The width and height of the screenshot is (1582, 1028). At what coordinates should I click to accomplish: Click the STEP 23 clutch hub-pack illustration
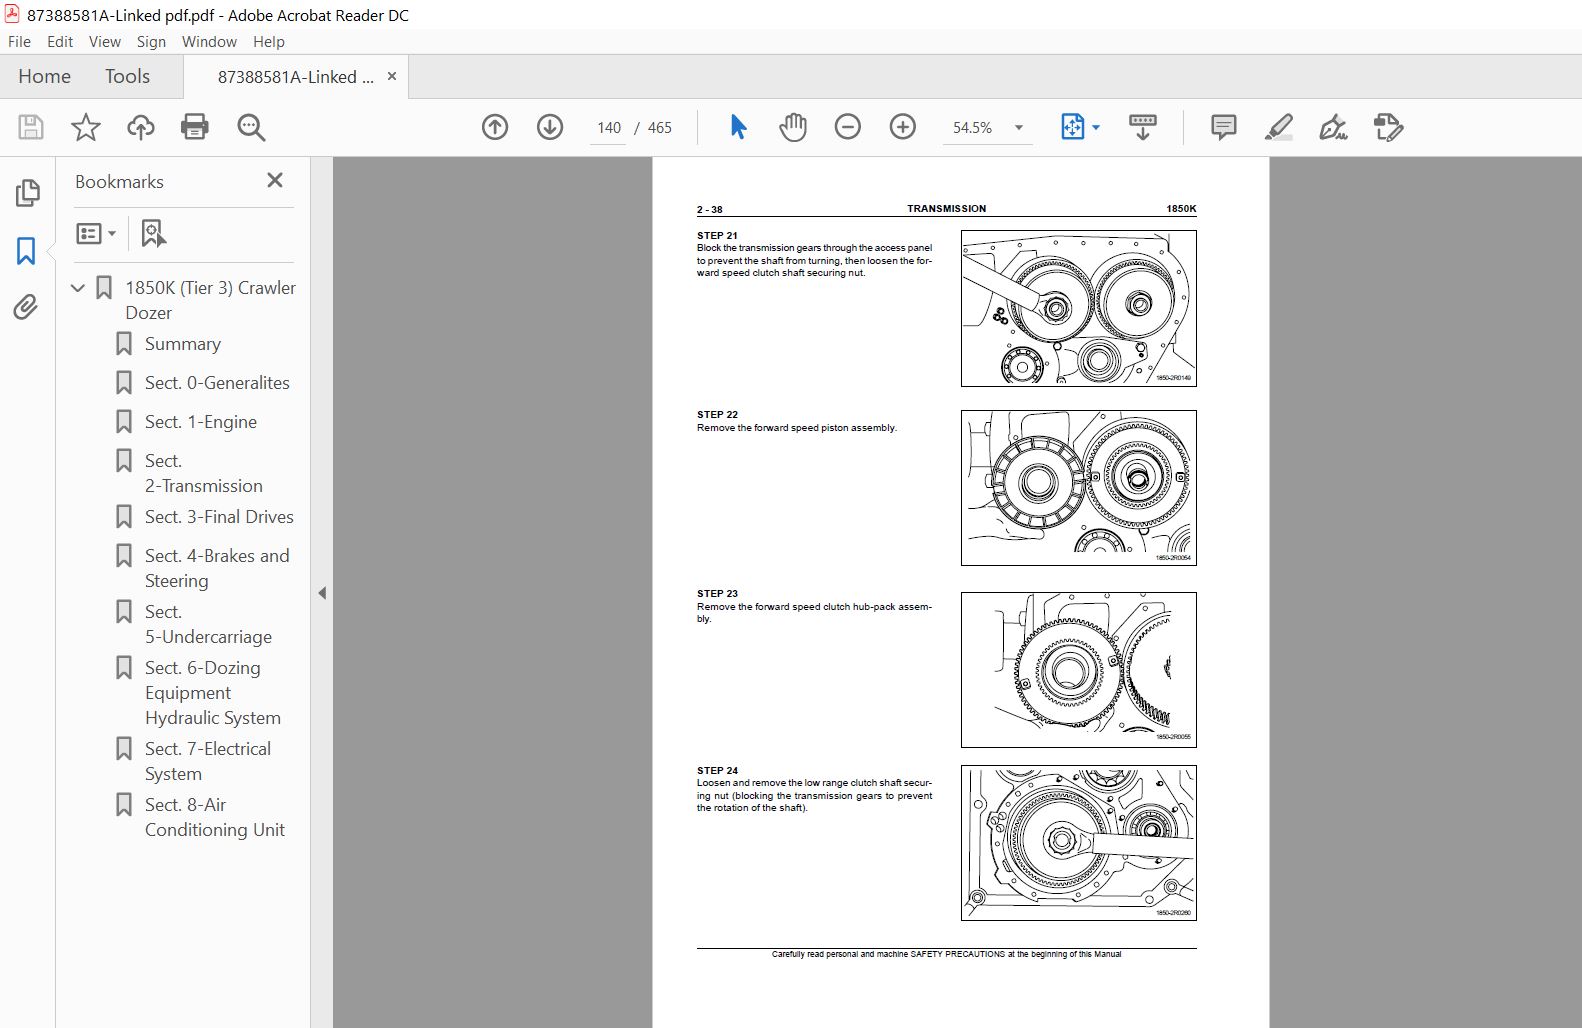[x=1078, y=670]
